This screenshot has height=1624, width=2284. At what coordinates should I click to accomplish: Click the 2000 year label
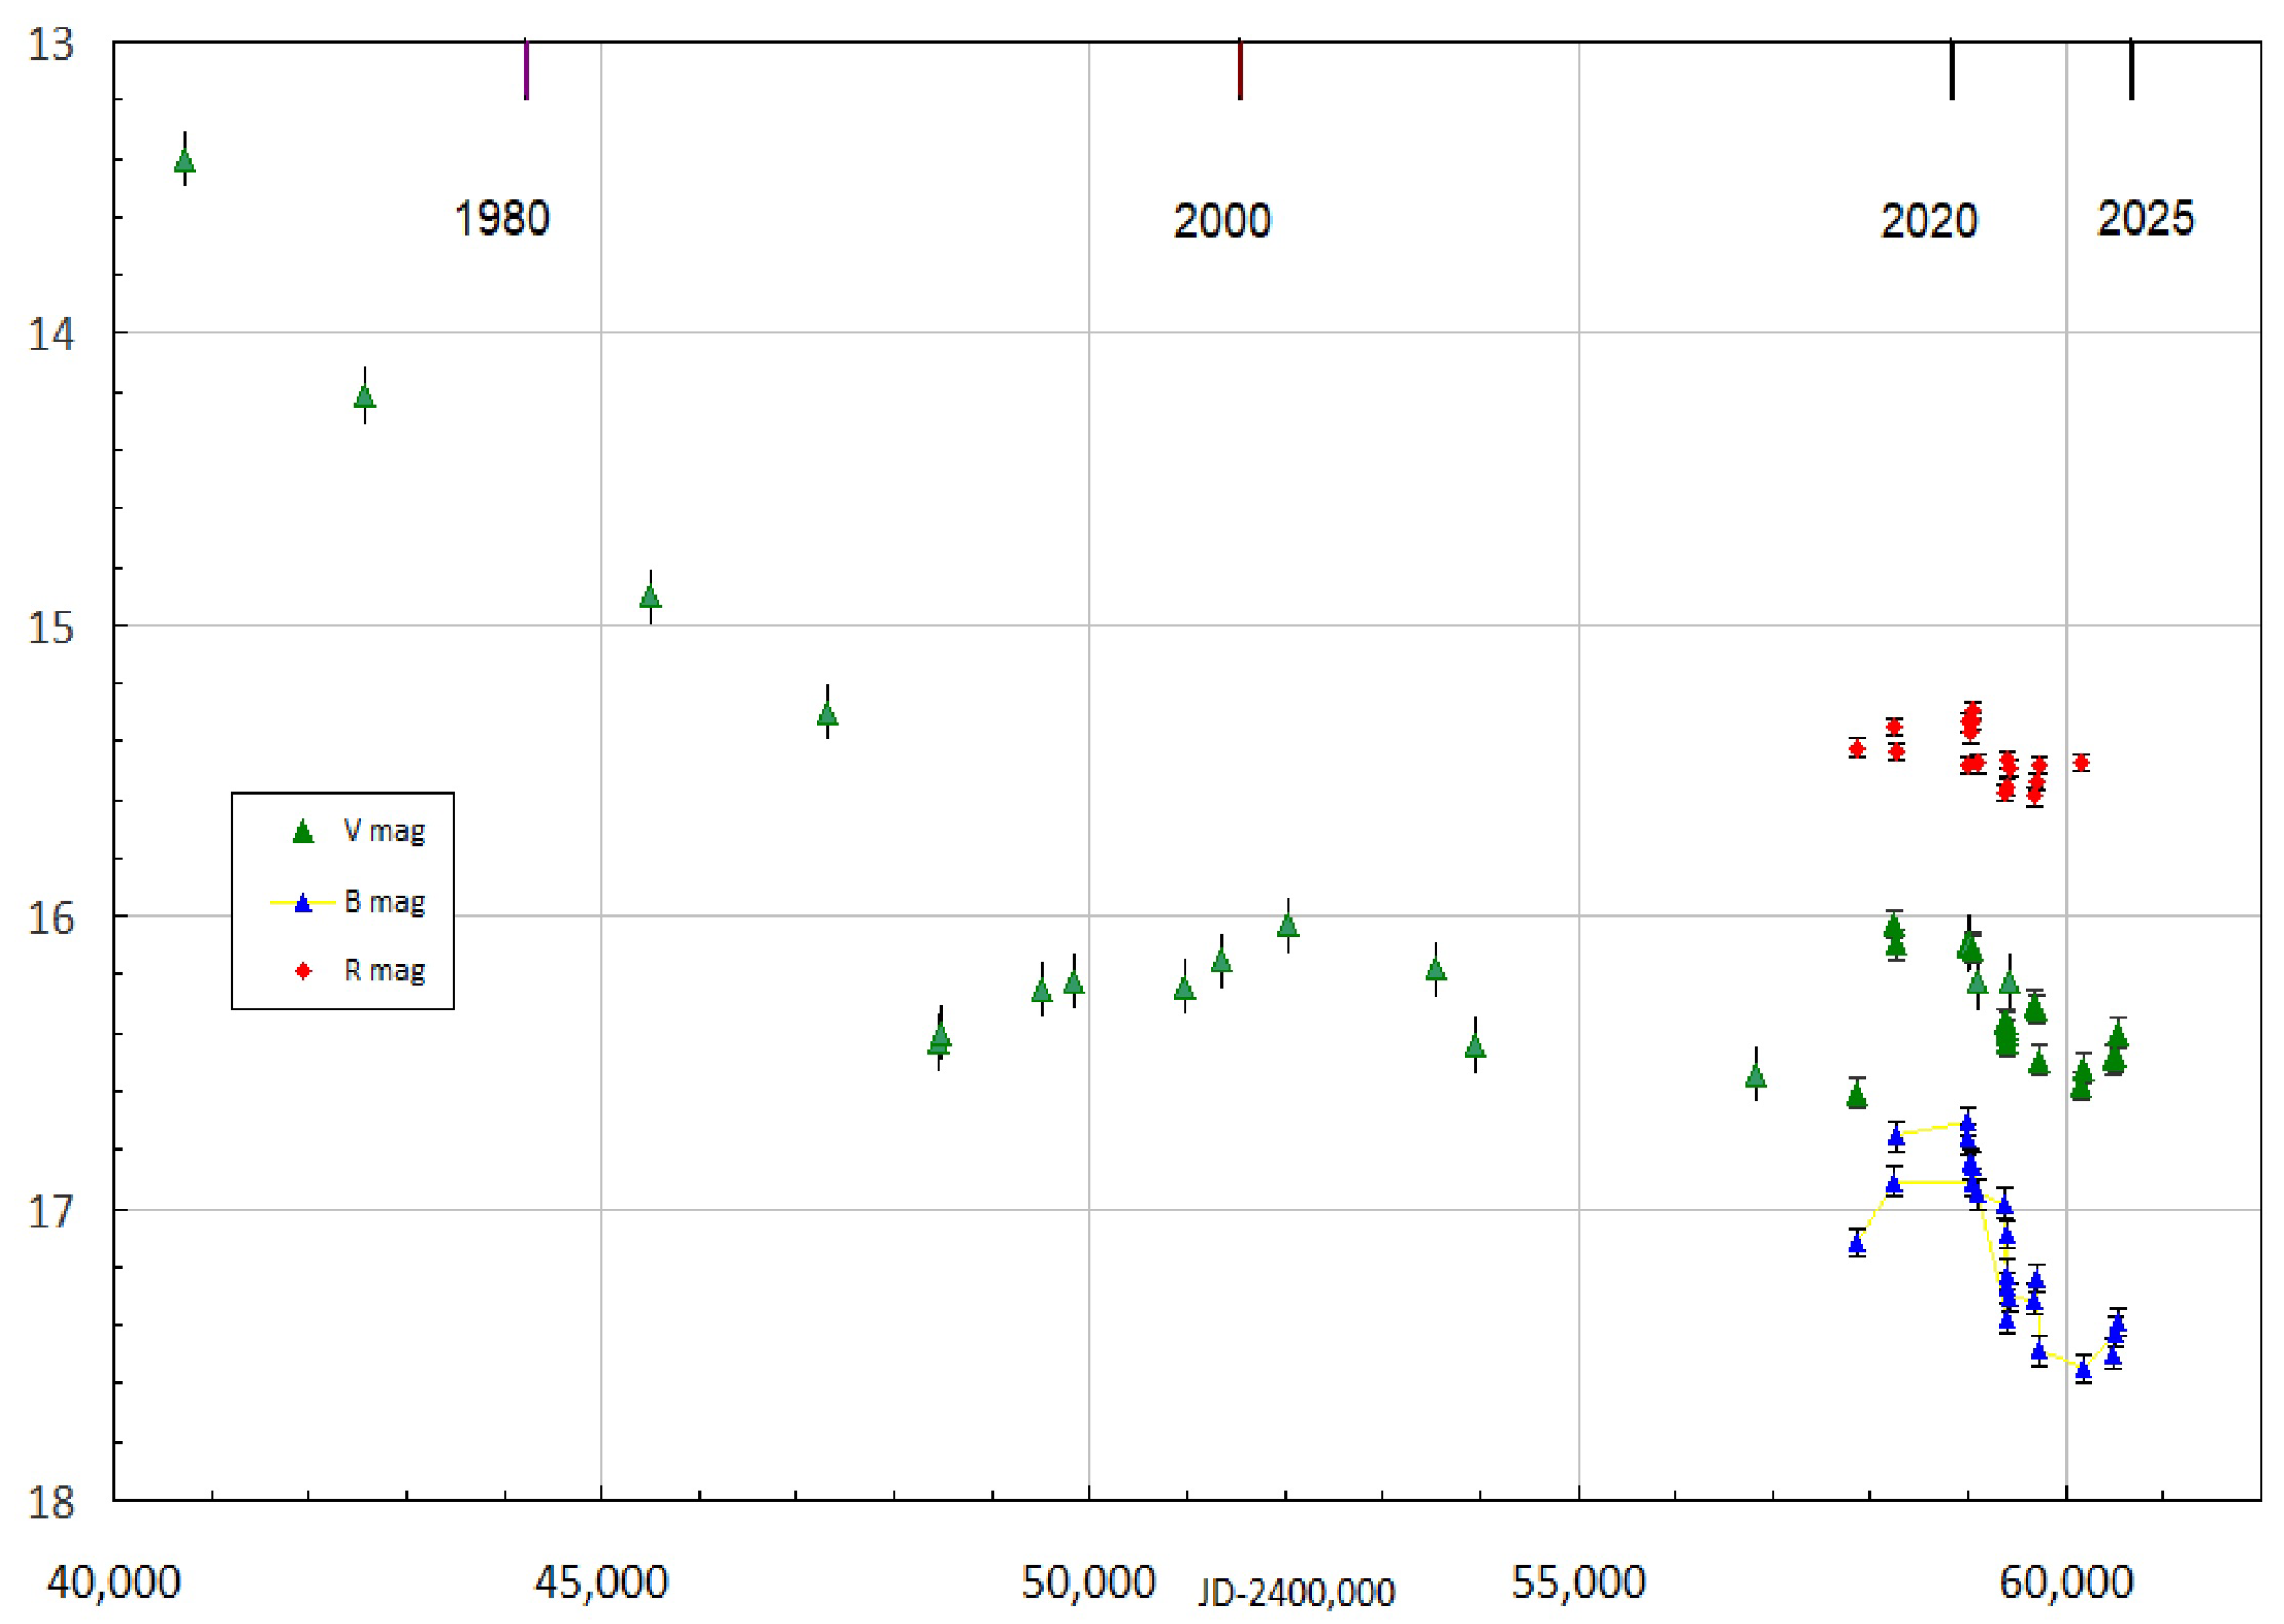tap(1221, 220)
